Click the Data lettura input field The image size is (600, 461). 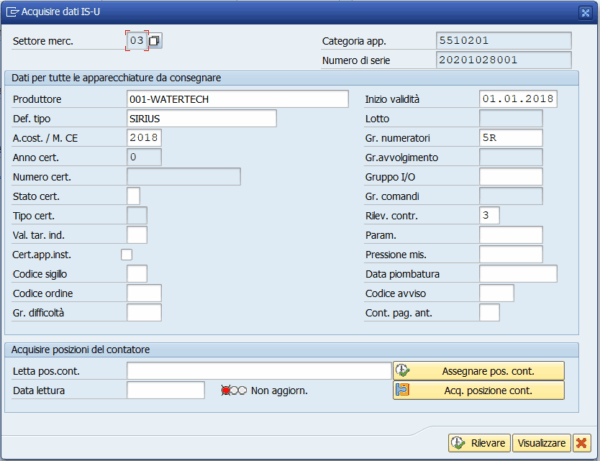pyautogui.click(x=166, y=390)
